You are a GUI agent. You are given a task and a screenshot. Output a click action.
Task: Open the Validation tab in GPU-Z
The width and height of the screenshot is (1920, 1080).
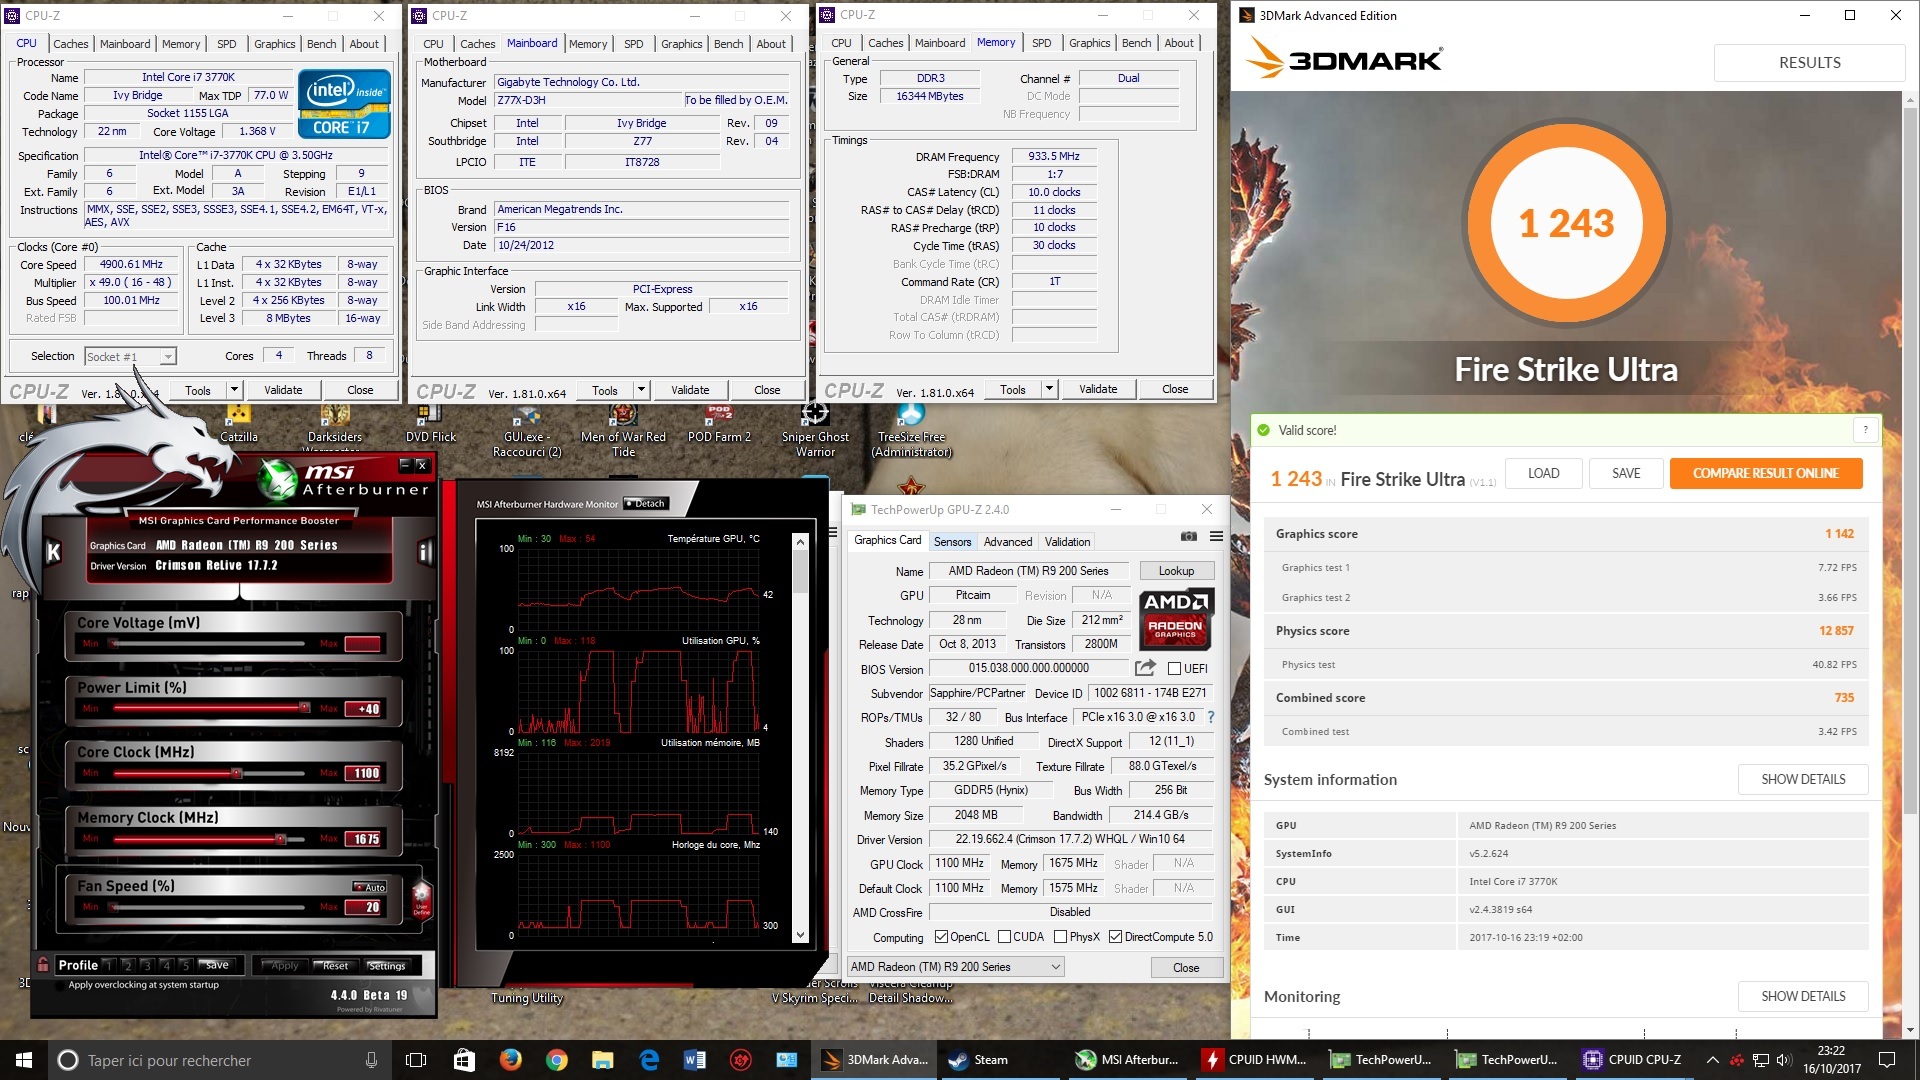1067,541
